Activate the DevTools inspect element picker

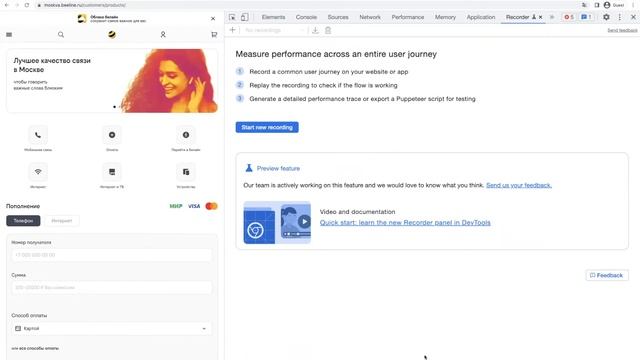point(232,17)
